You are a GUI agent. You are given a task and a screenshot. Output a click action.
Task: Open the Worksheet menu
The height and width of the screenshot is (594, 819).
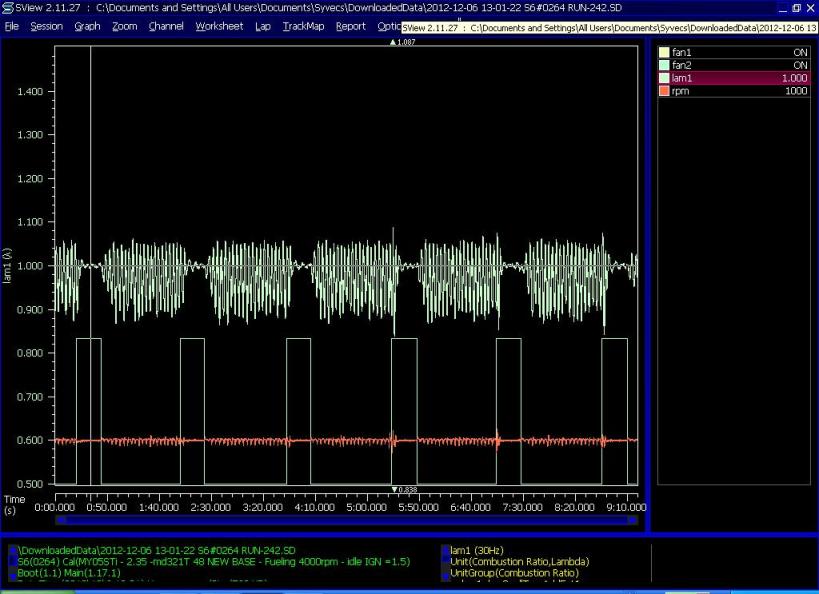tap(219, 26)
